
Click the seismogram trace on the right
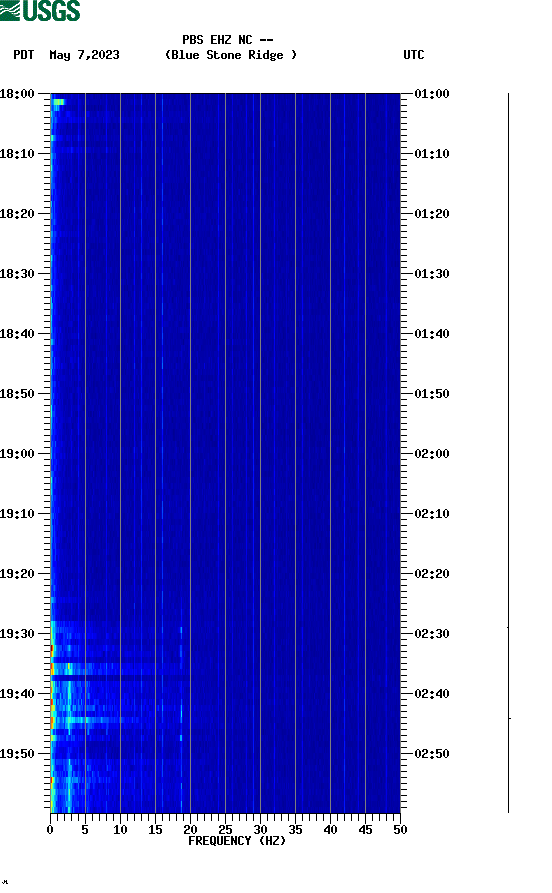tap(508, 453)
